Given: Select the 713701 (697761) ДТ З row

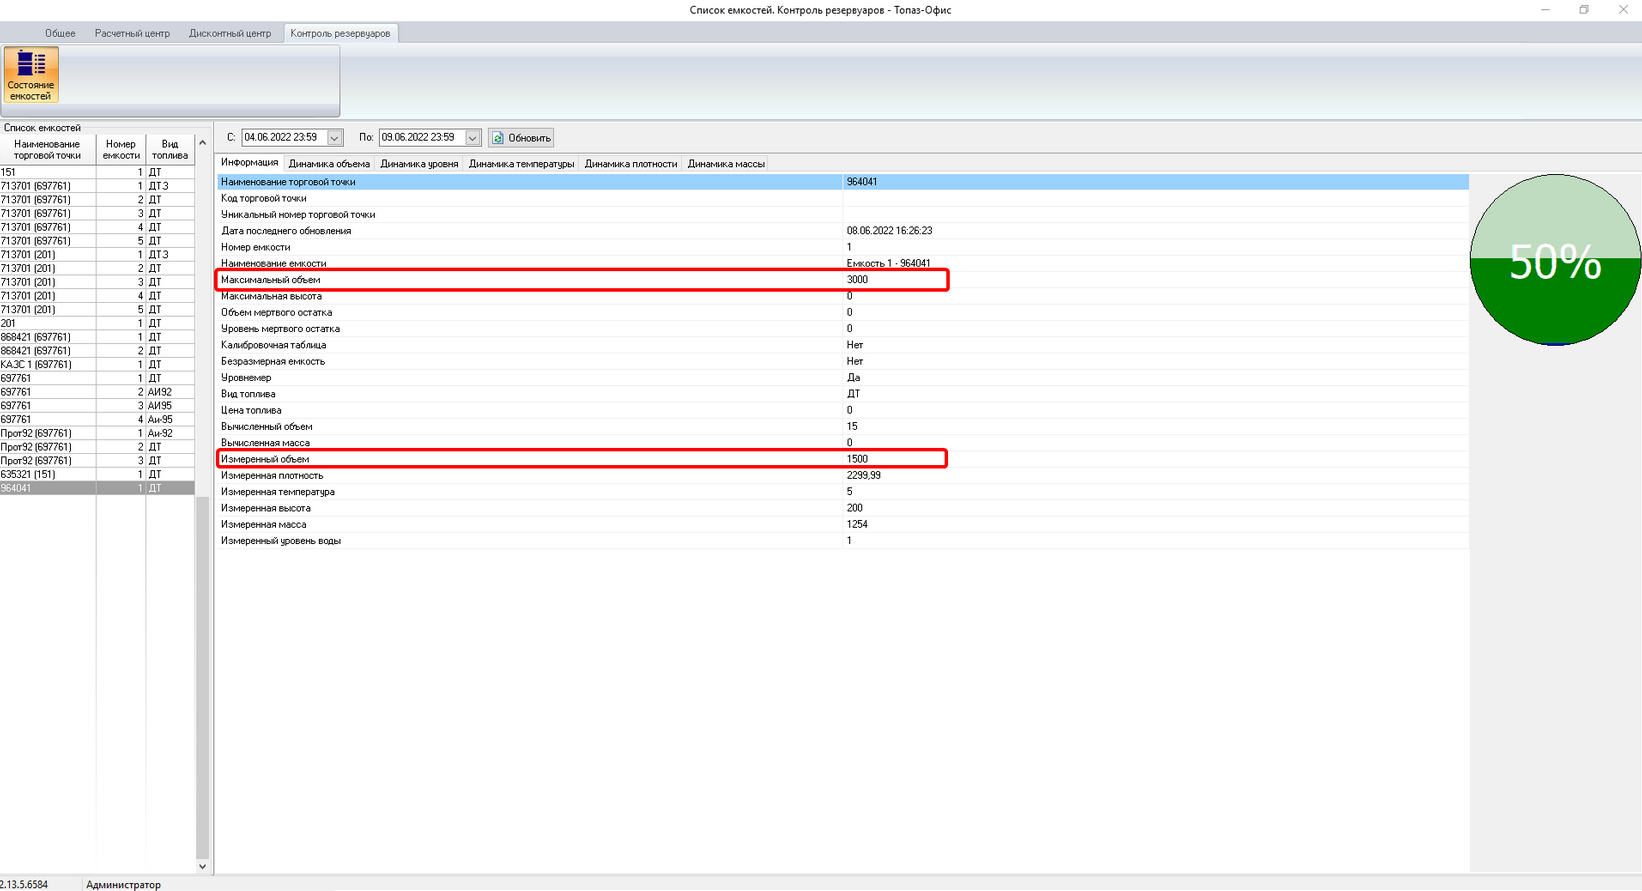Looking at the screenshot, I should click(x=97, y=186).
